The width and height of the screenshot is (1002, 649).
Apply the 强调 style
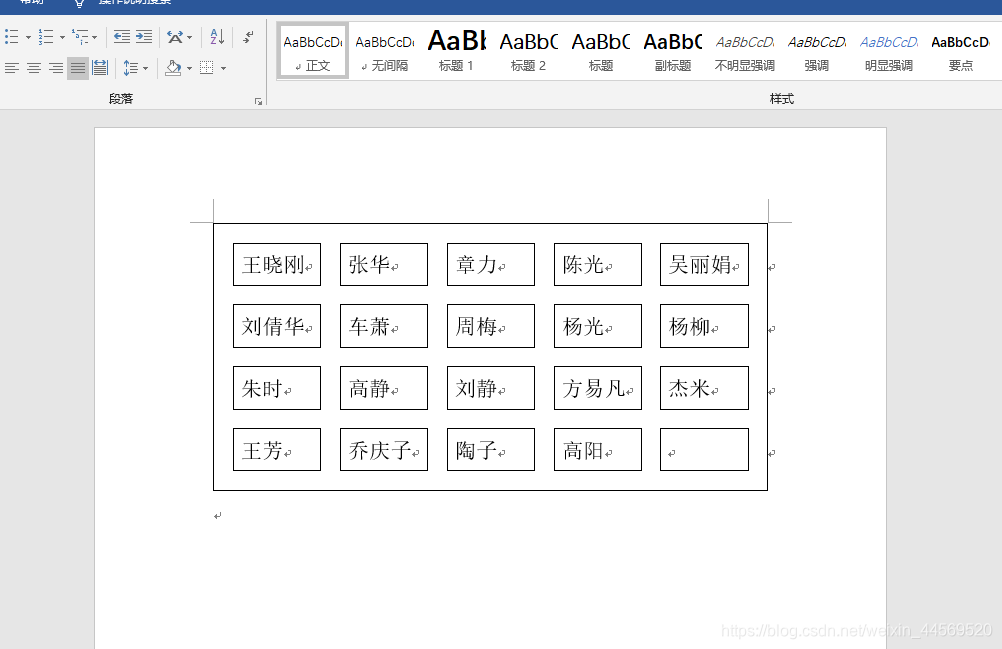tap(817, 52)
